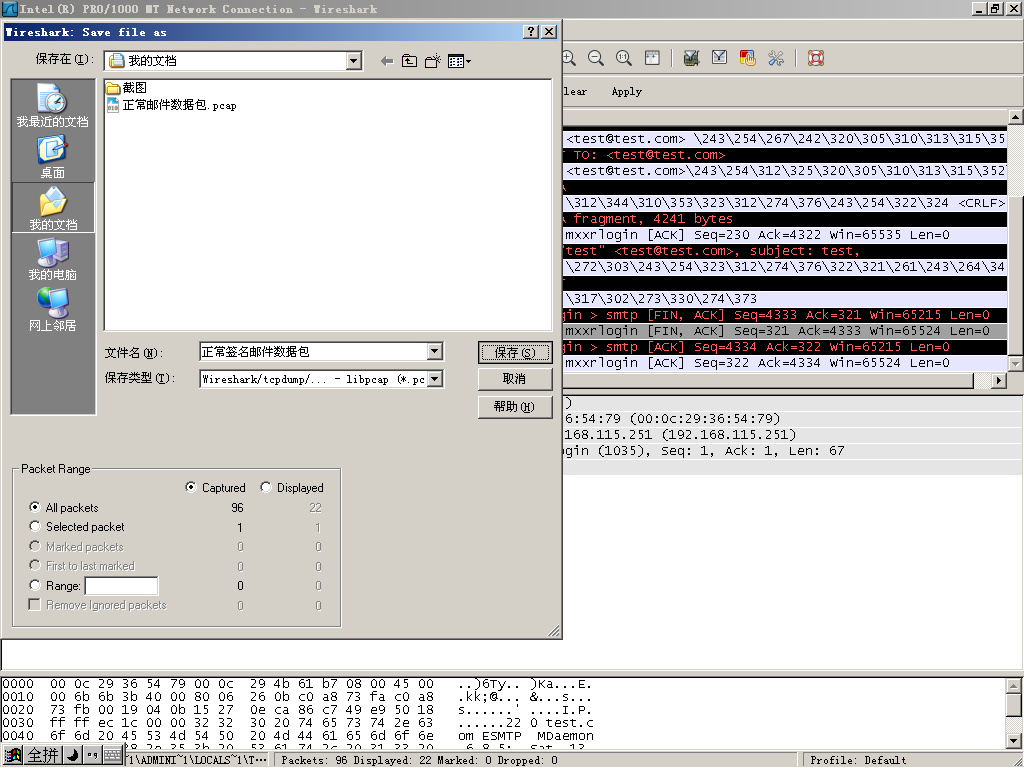This screenshot has height=768, width=1024.
Task: Open the View menu icon in the dialog
Action: click(459, 61)
